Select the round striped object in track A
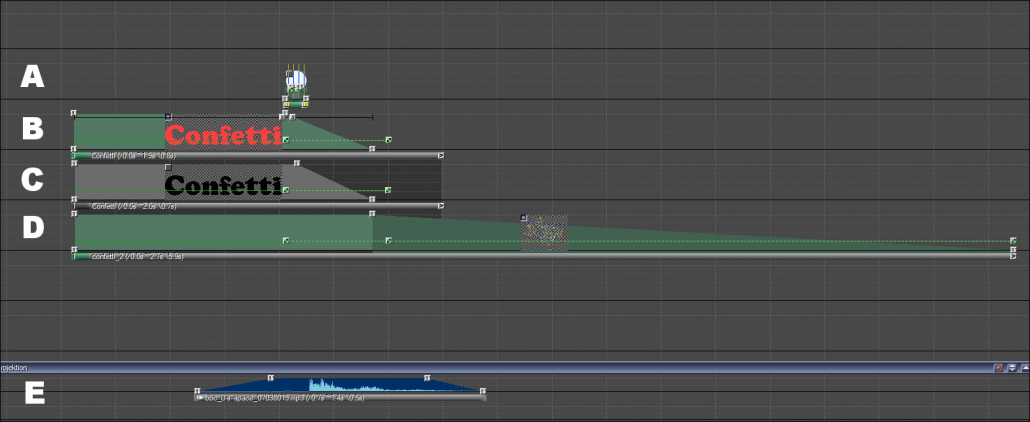This screenshot has width=1030, height=422. point(296,80)
